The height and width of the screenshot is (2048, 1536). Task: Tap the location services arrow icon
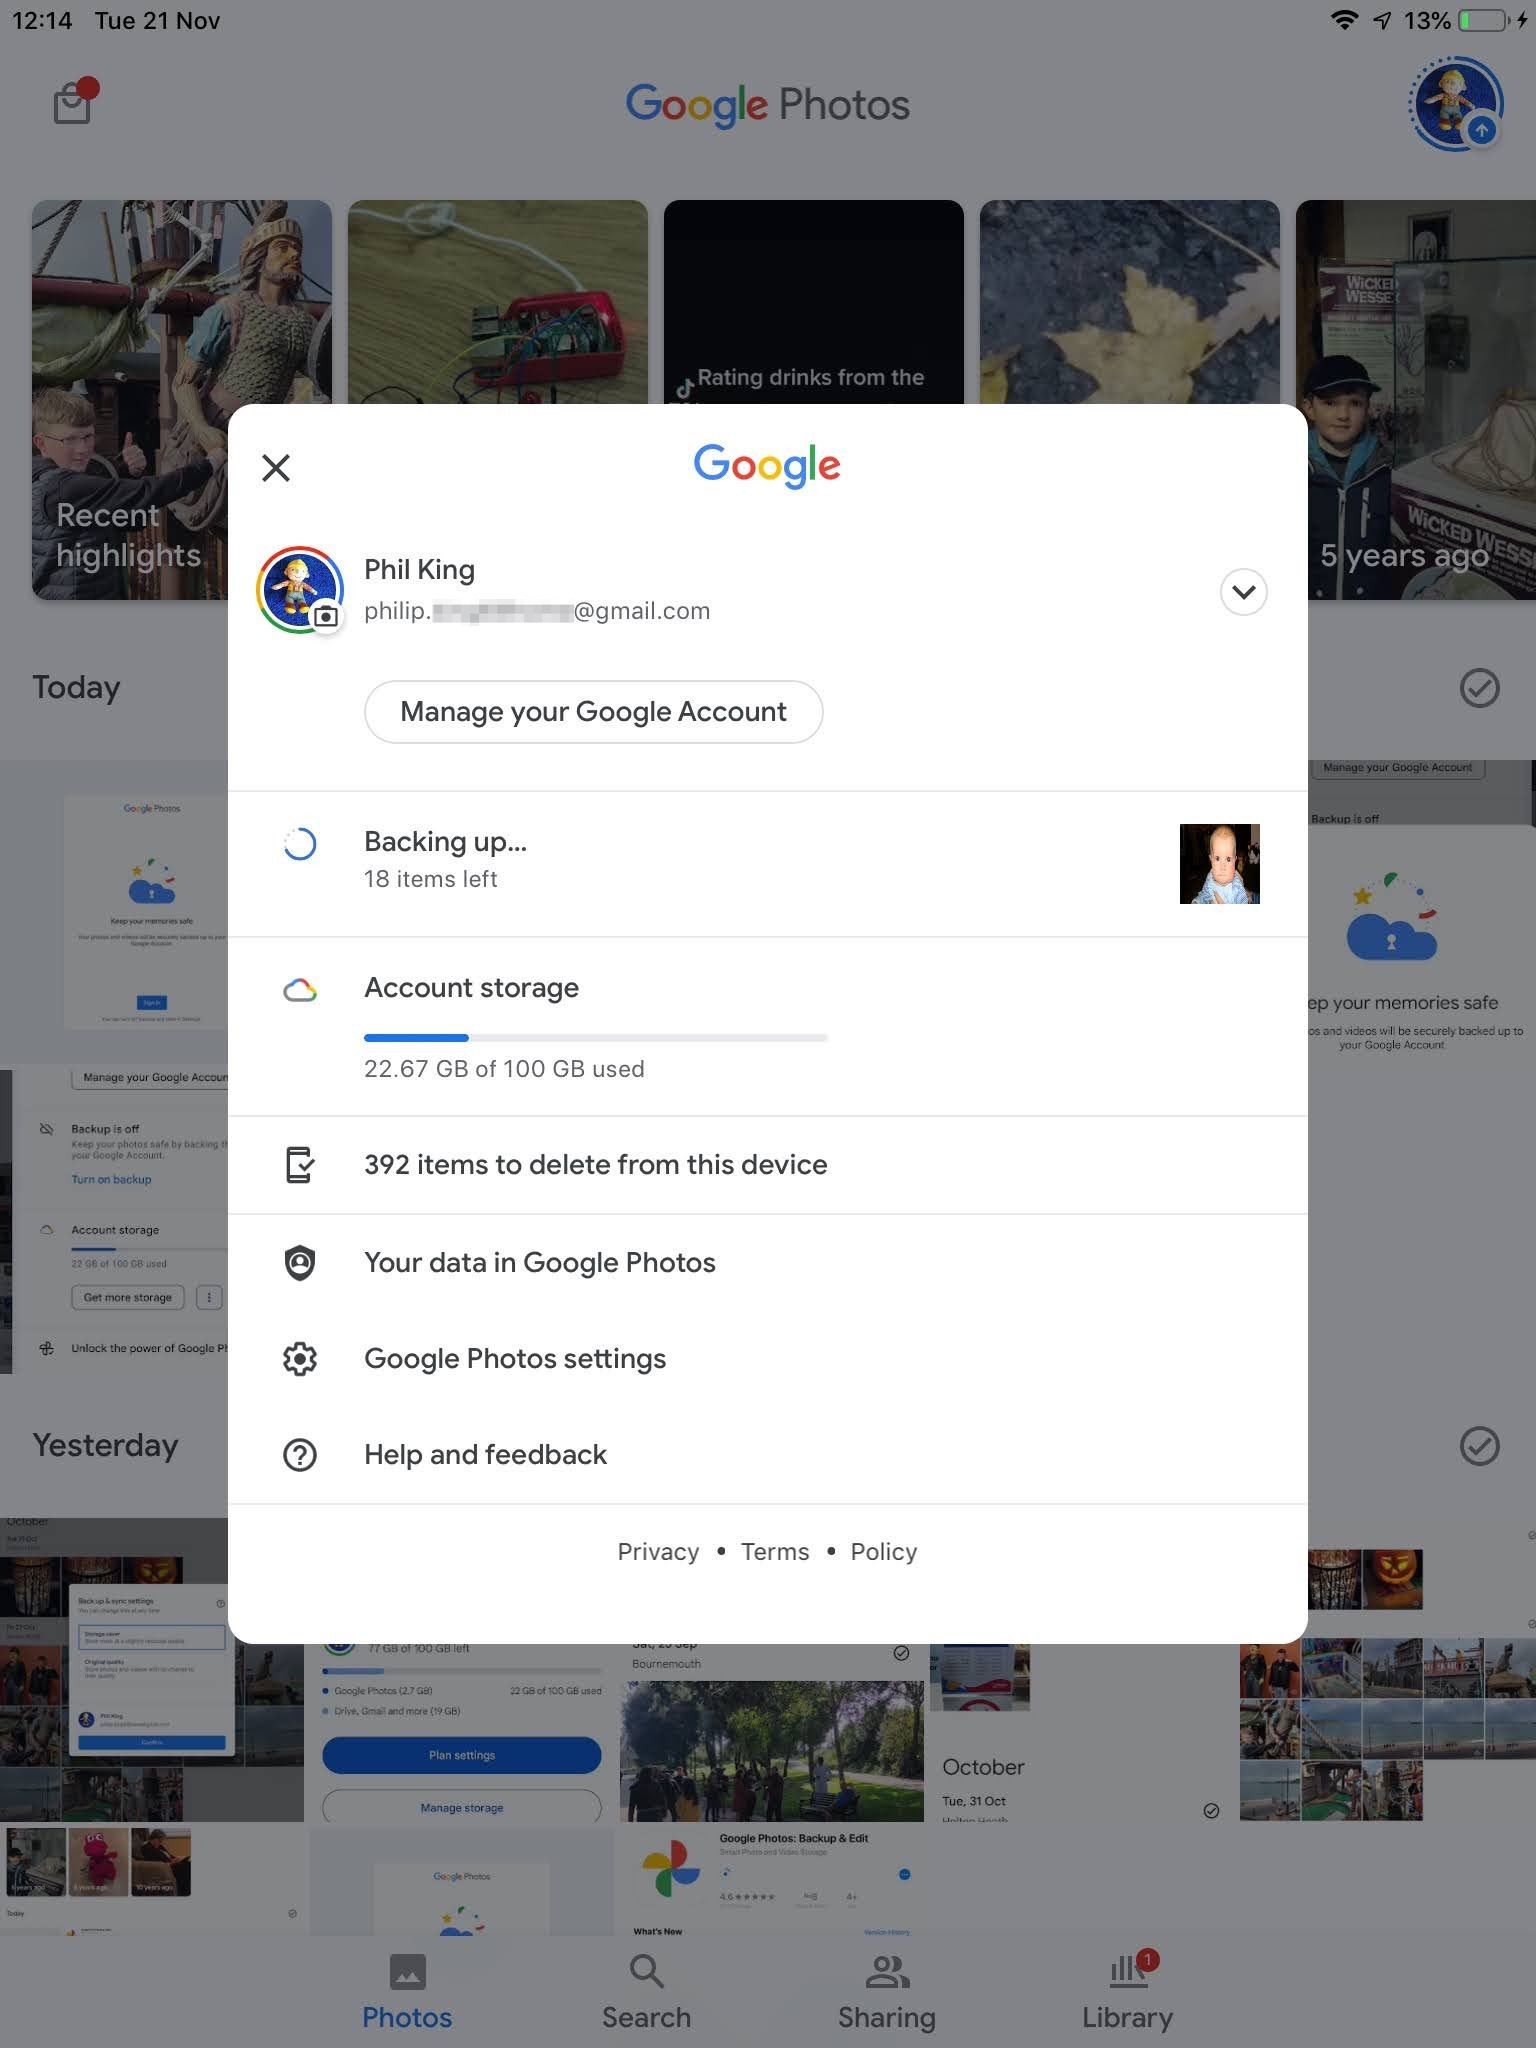click(1383, 20)
